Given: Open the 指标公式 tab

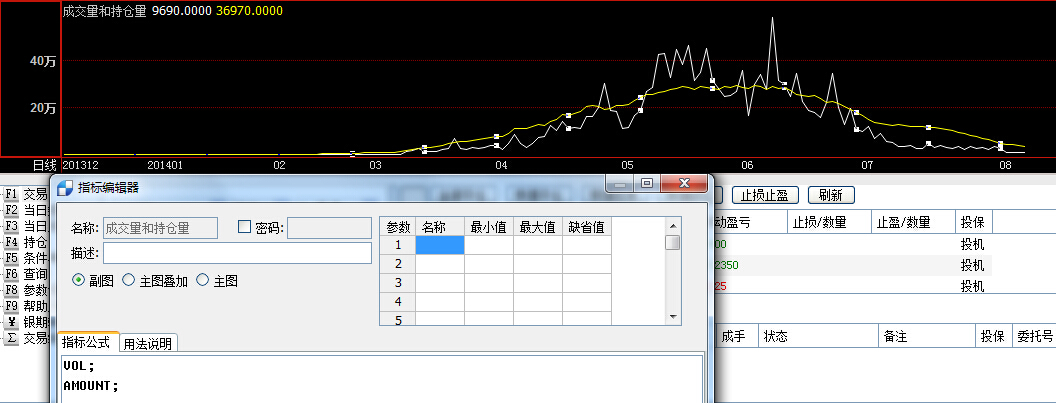Looking at the screenshot, I should (86, 343).
